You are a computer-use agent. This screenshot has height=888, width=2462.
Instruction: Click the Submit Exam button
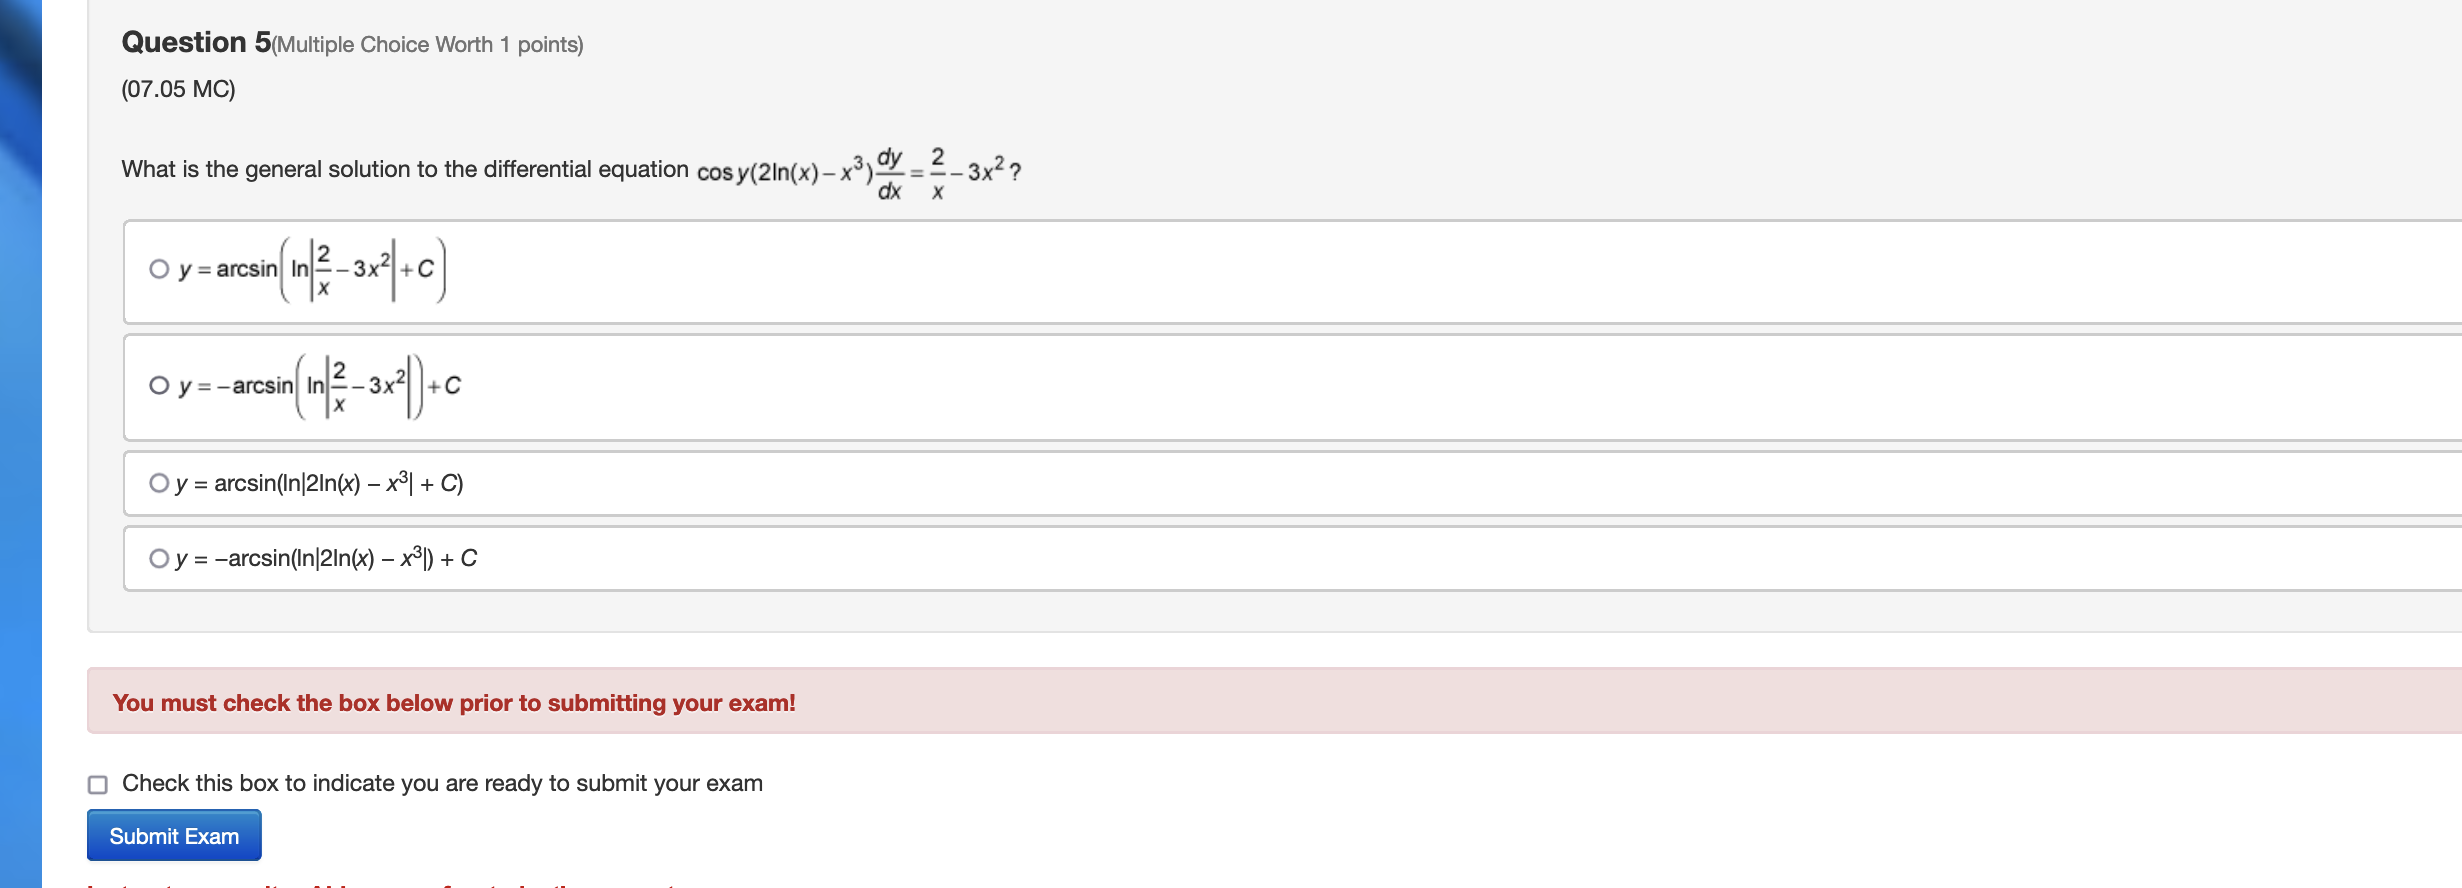point(174,836)
